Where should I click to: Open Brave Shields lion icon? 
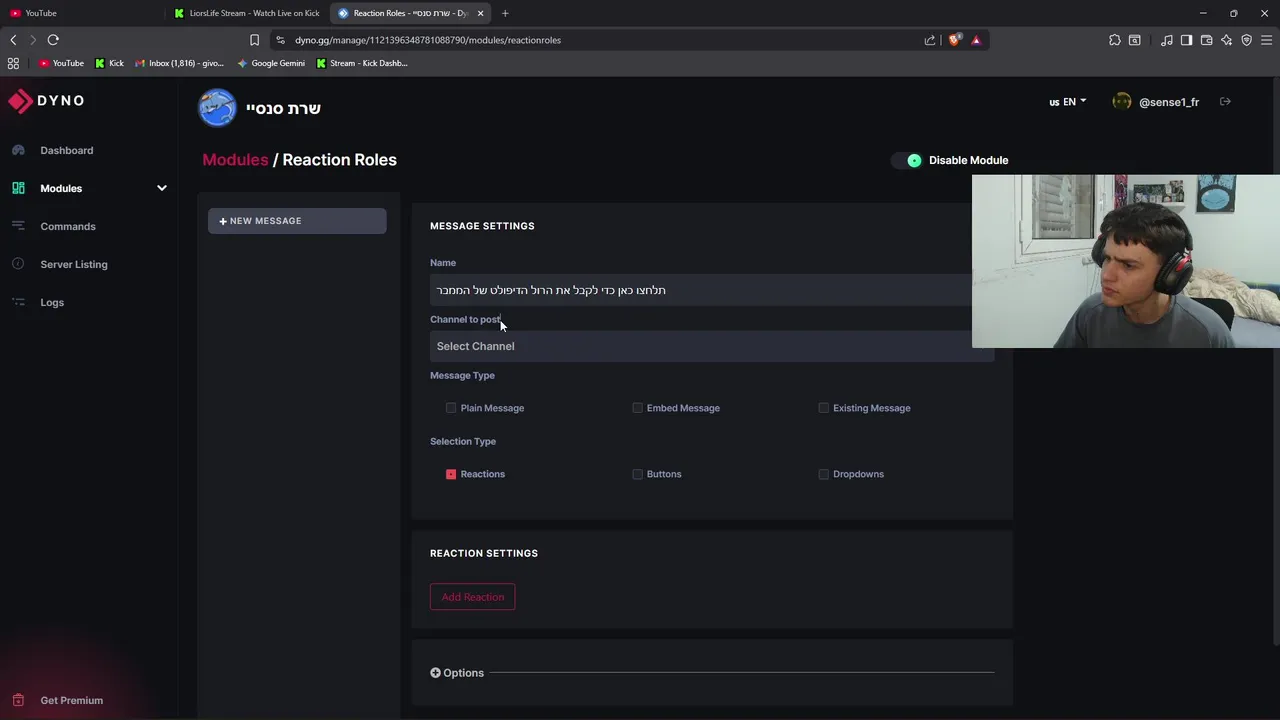point(955,40)
